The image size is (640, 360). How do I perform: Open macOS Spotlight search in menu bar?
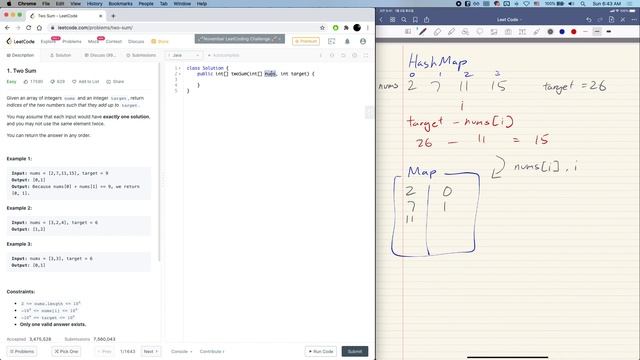[583, 4]
